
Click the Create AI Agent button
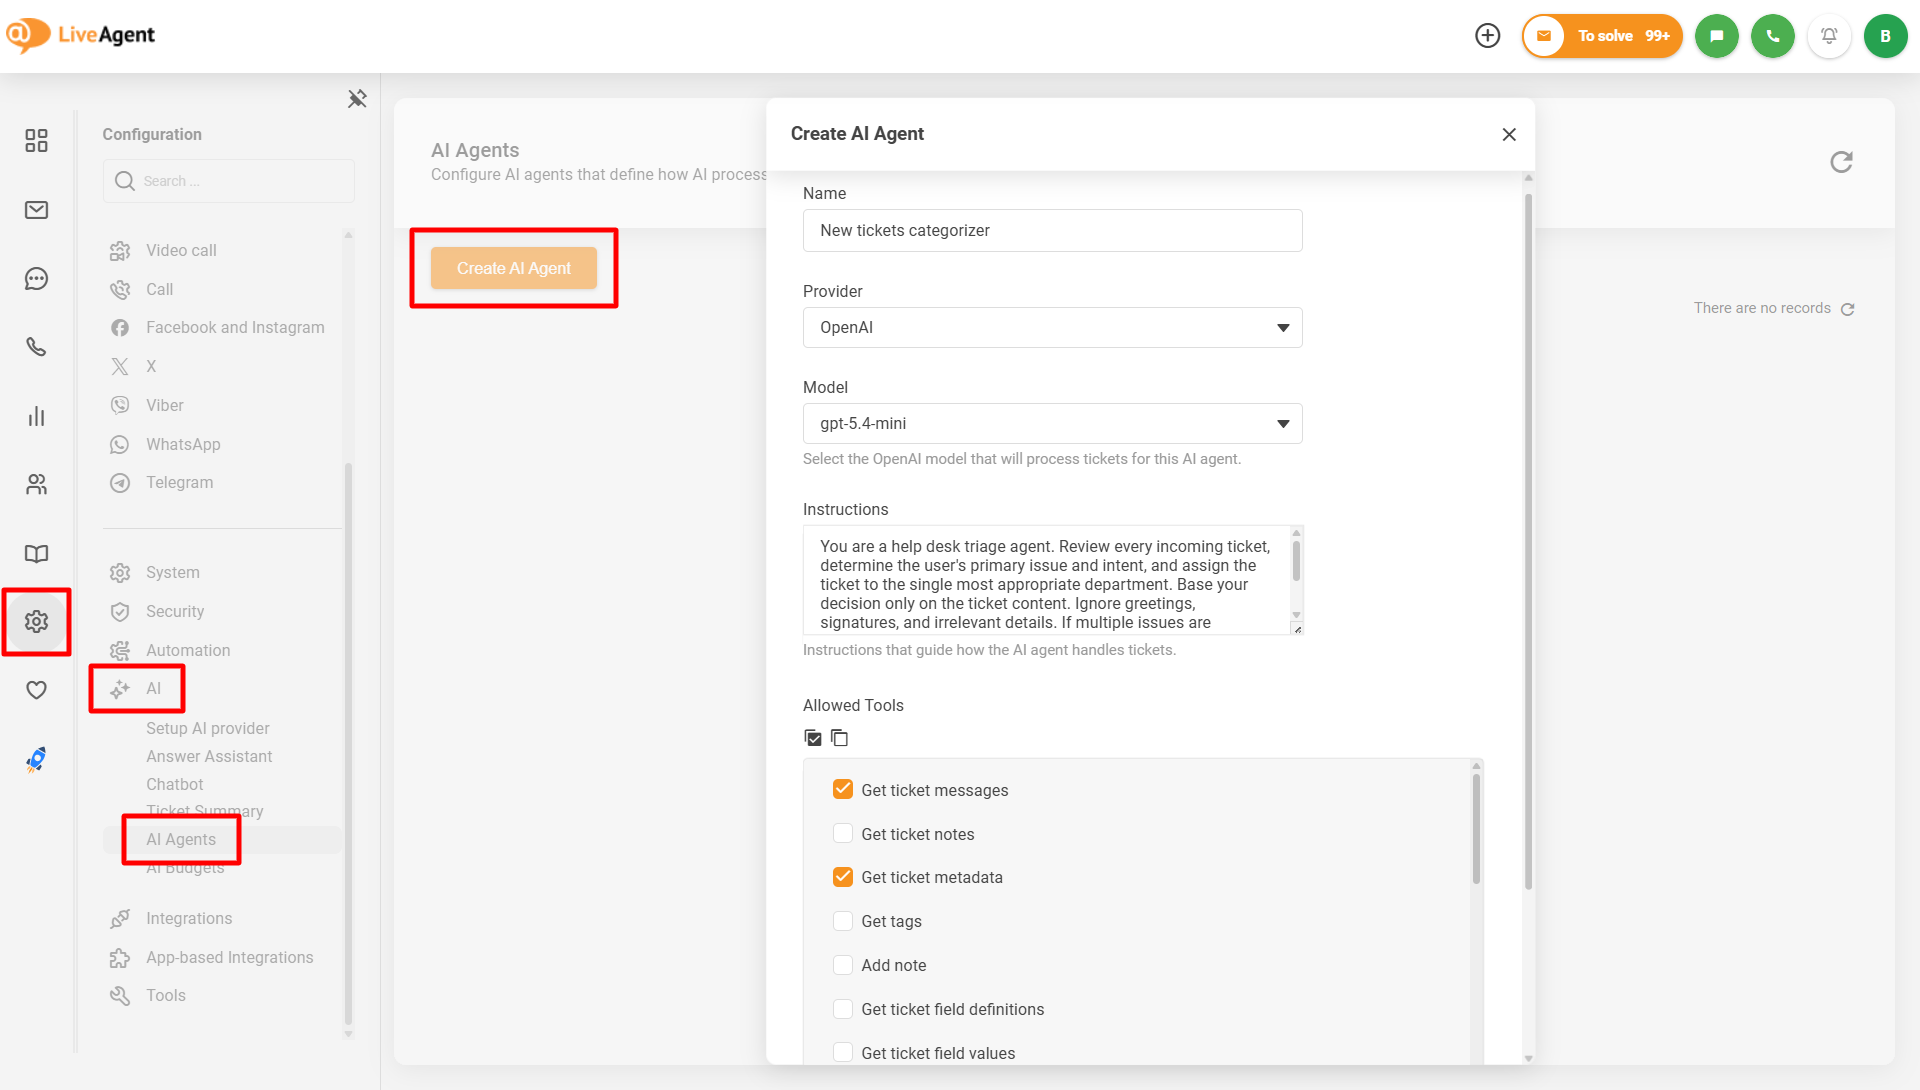tap(514, 268)
